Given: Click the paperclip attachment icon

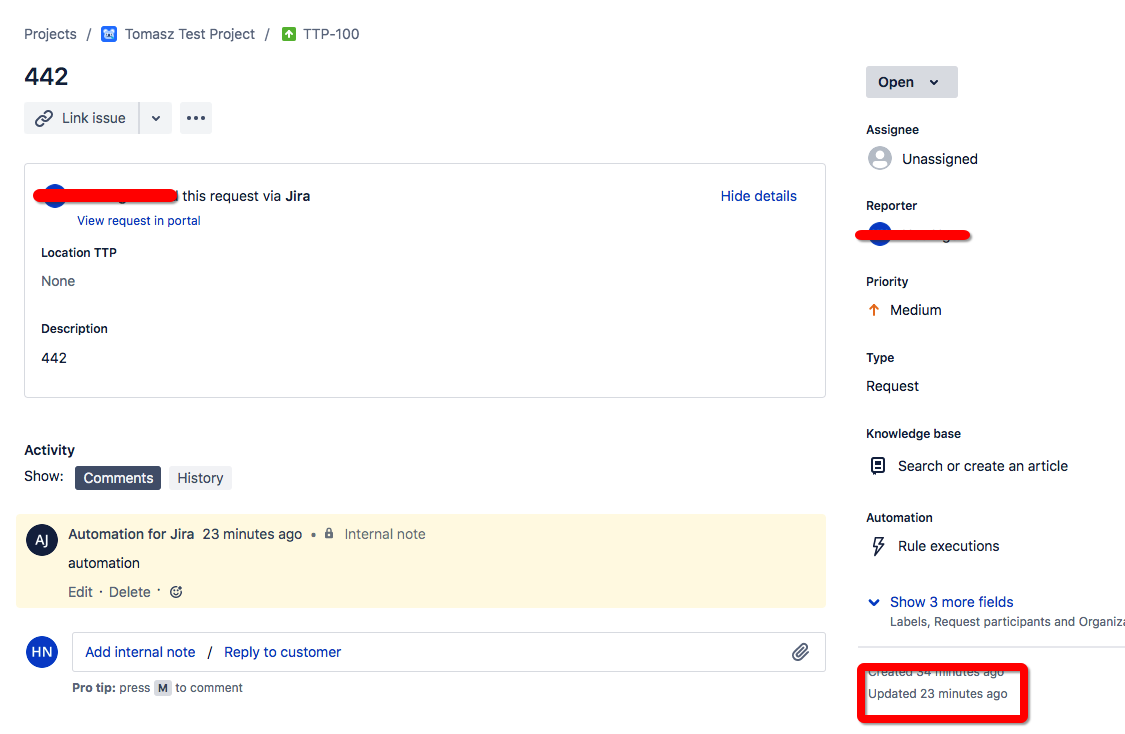Looking at the screenshot, I should [x=801, y=651].
